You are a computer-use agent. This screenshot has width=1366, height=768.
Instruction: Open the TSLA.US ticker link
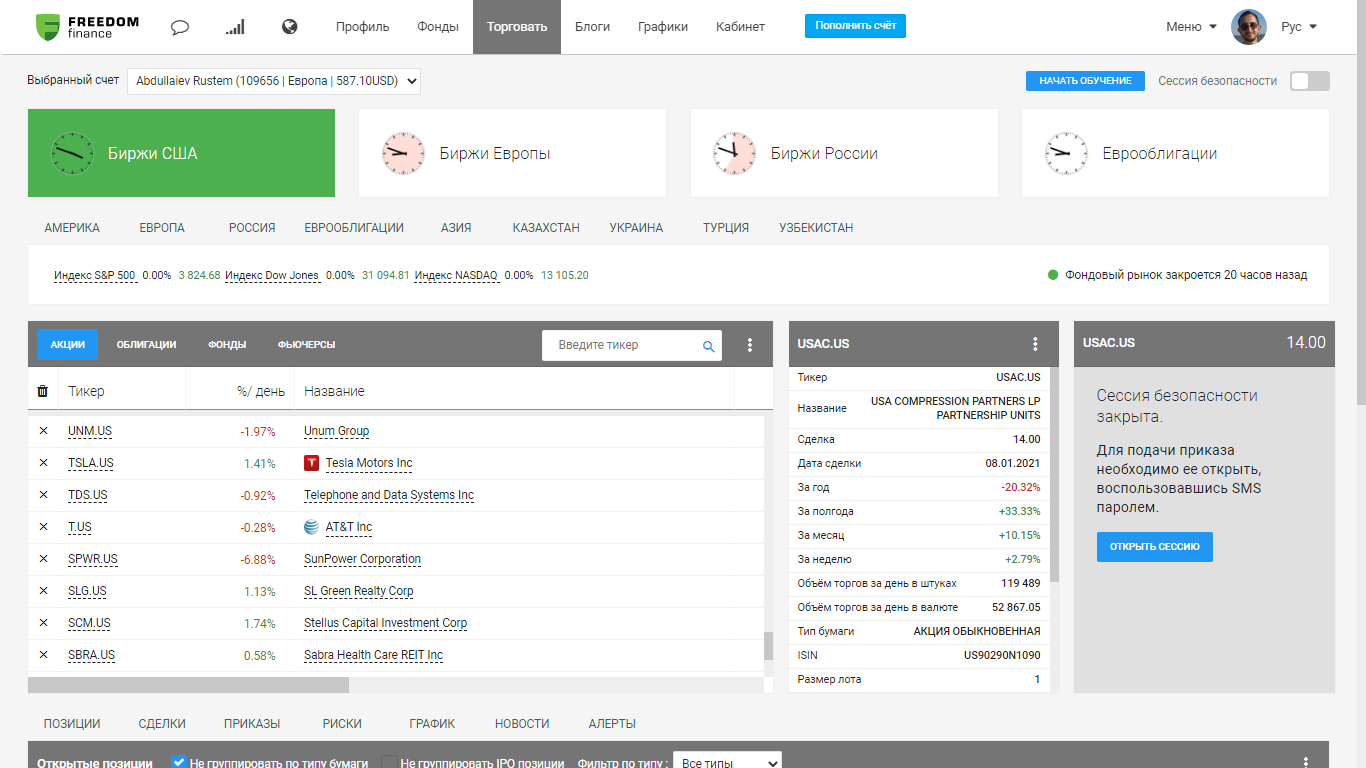click(91, 463)
